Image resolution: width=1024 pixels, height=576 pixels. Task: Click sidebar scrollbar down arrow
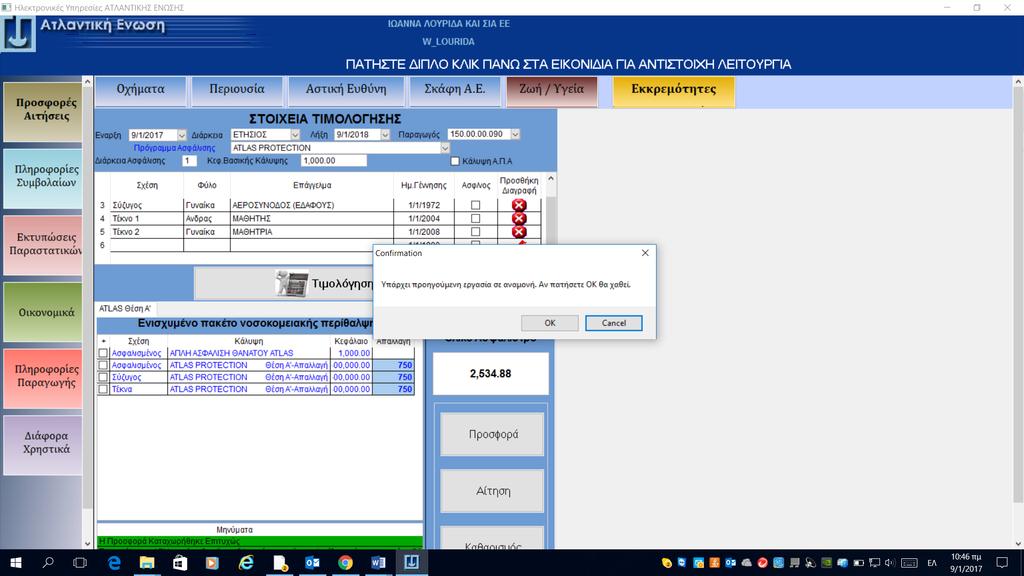(x=88, y=543)
